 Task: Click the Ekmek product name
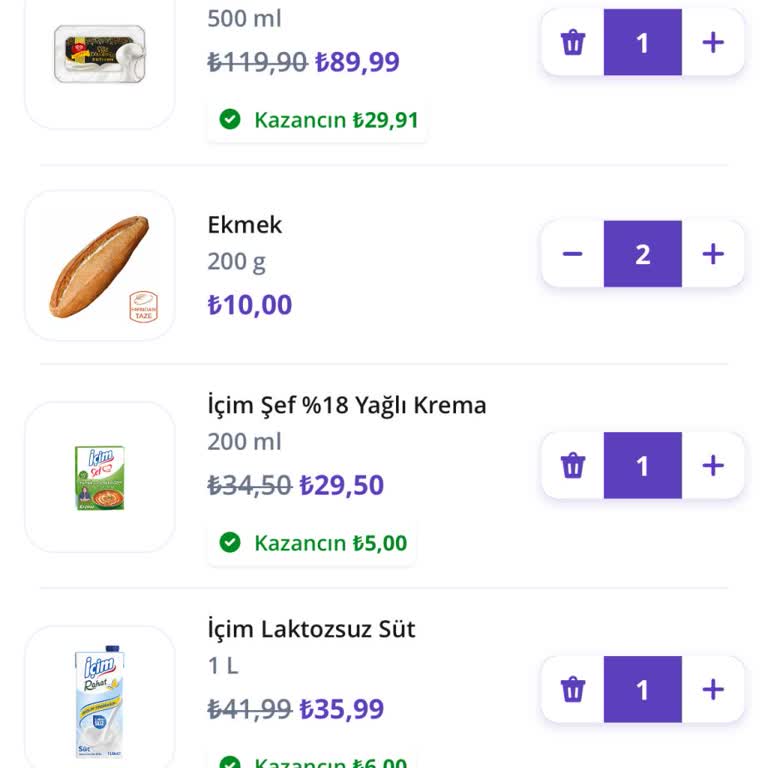245,225
